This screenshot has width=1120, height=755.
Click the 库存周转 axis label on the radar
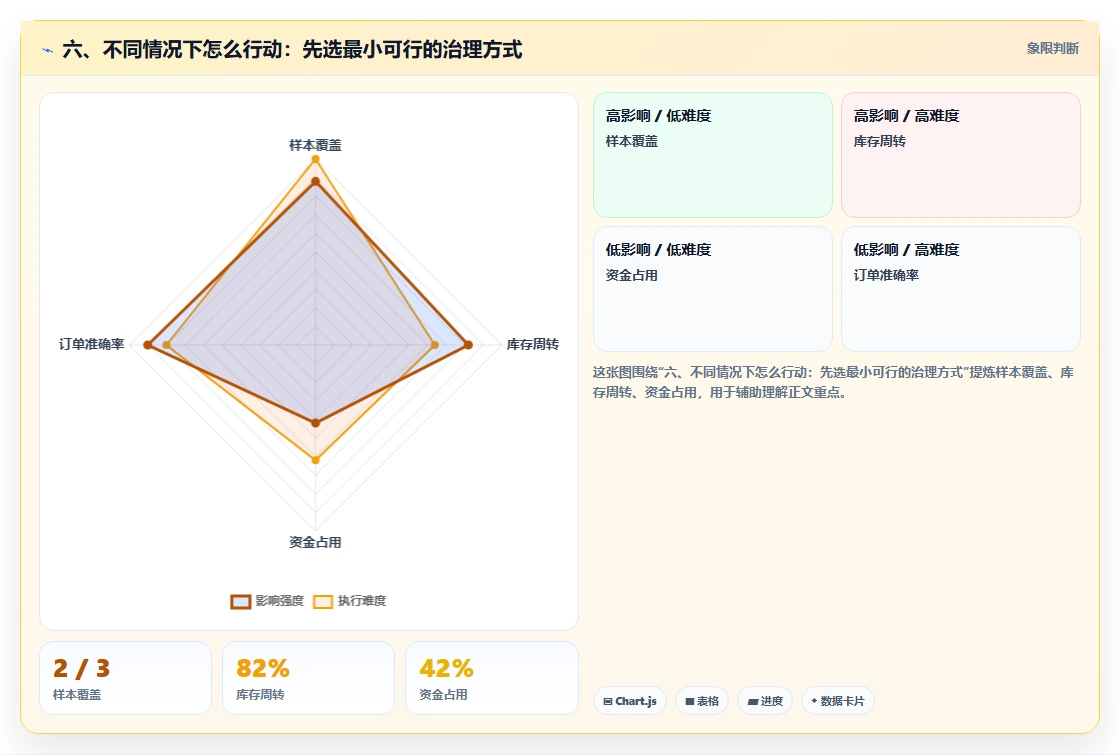tap(533, 344)
